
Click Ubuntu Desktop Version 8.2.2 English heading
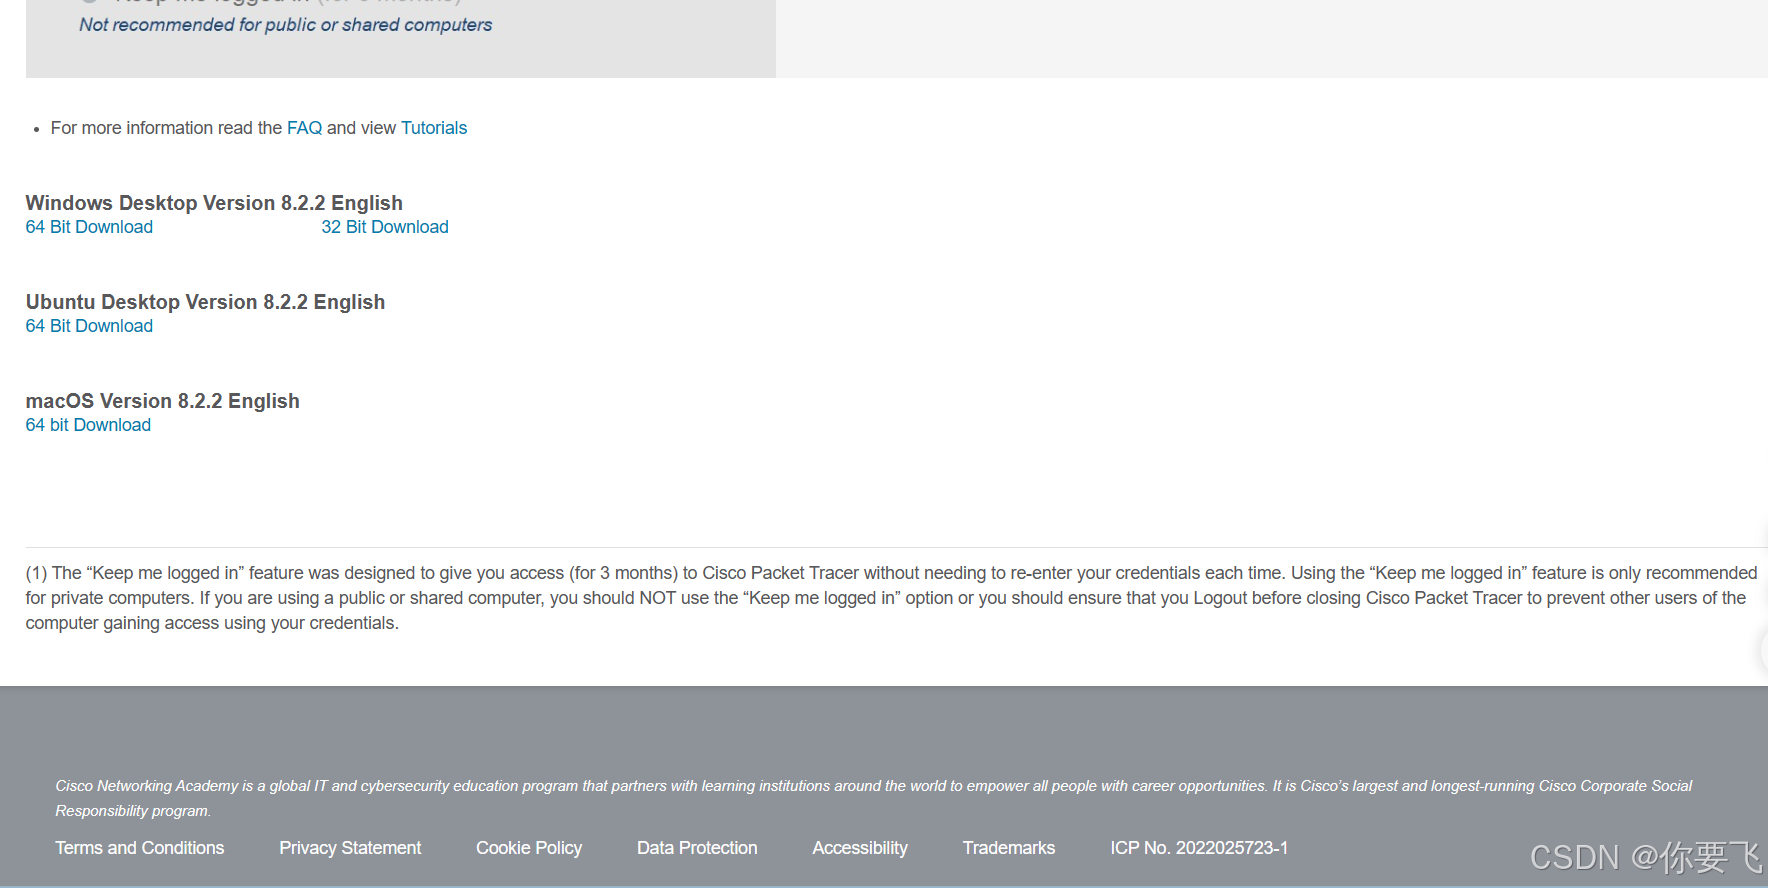205,302
